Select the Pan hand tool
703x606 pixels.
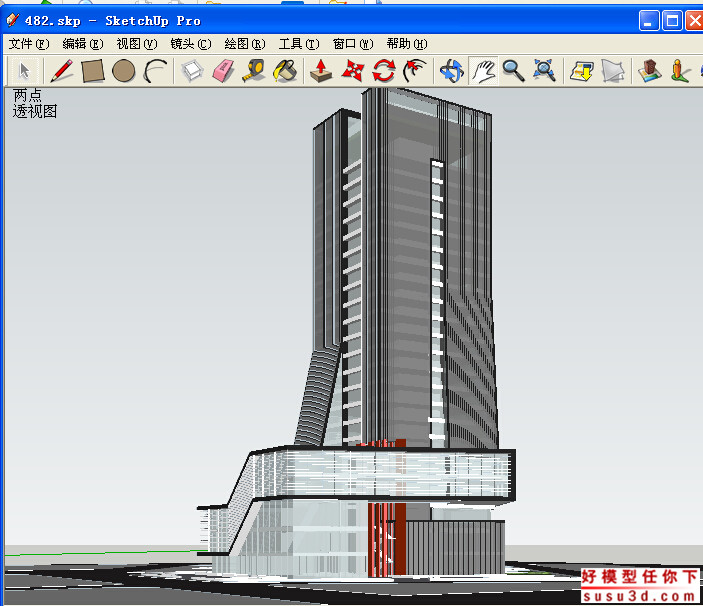(483, 71)
